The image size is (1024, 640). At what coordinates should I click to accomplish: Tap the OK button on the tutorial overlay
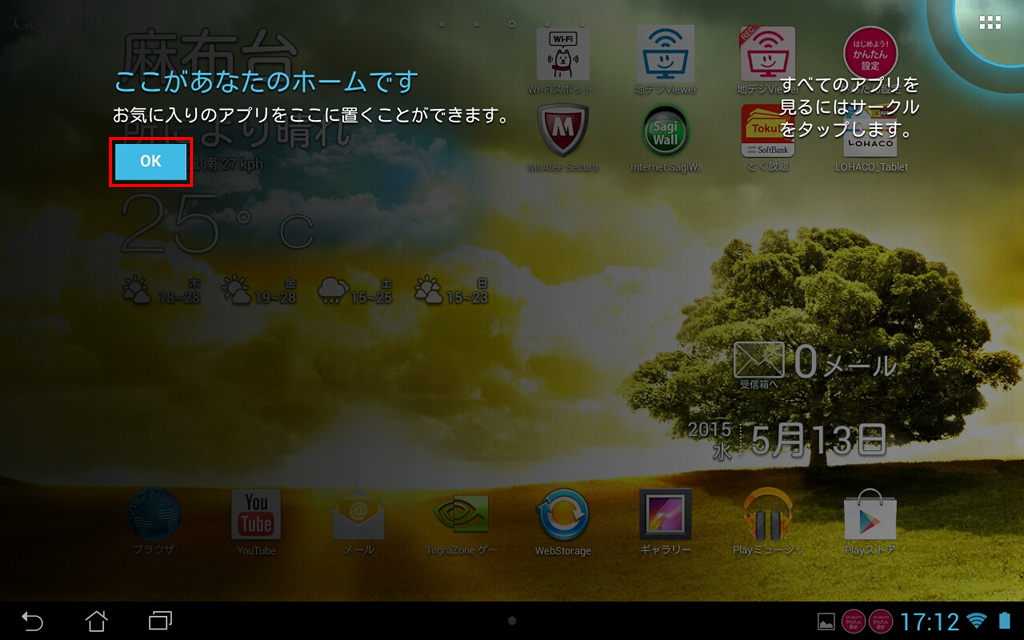[x=150, y=162]
